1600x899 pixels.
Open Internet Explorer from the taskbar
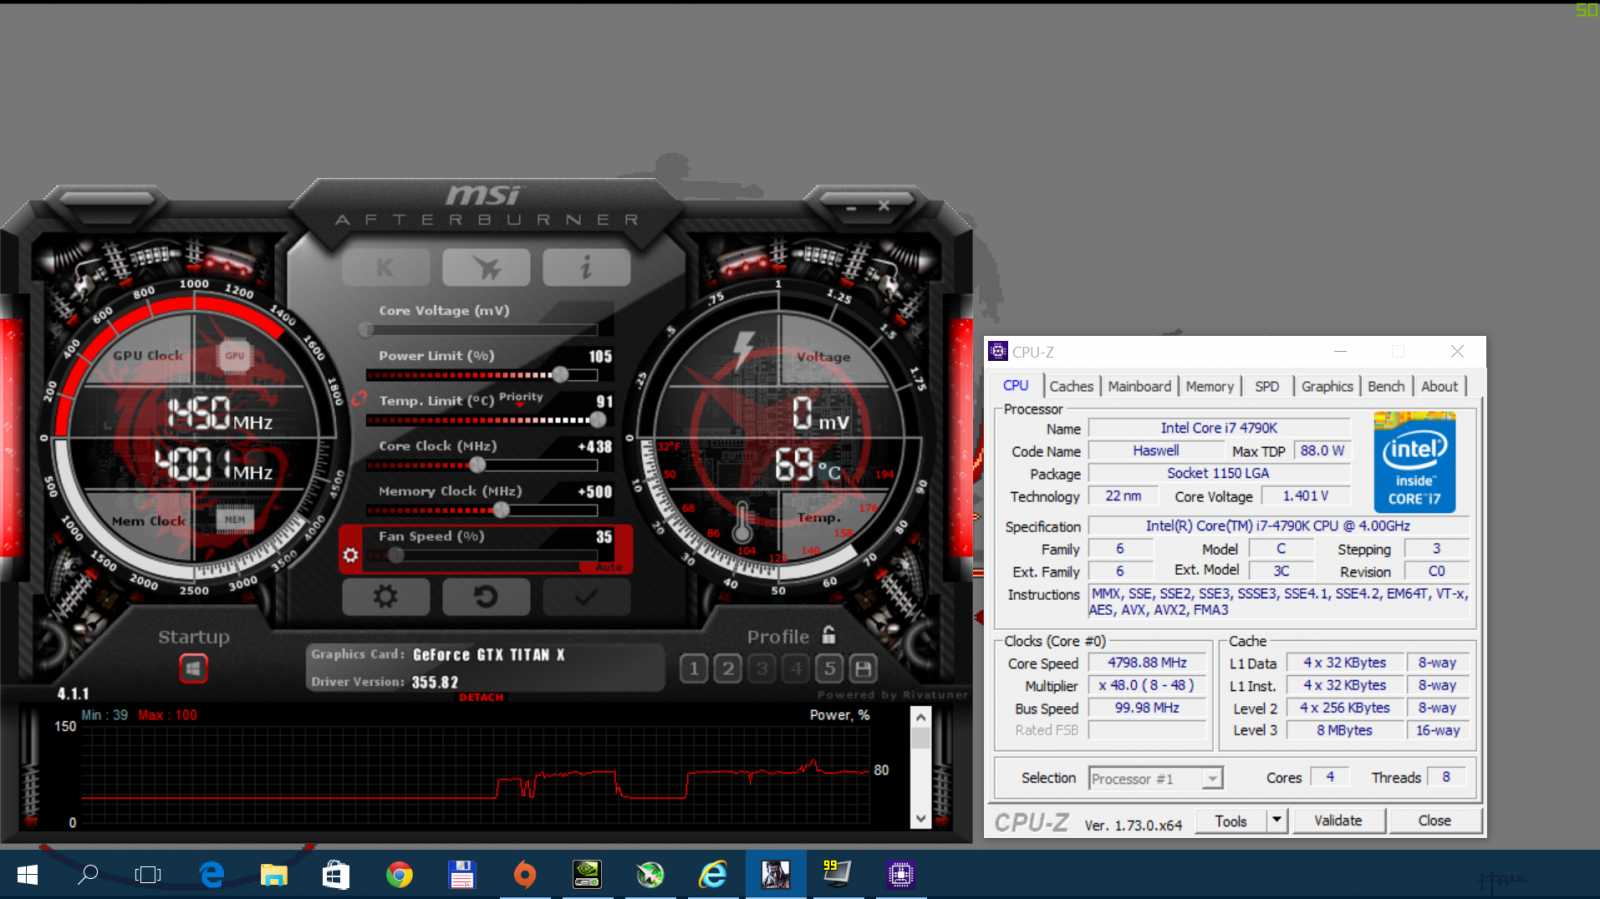712,875
